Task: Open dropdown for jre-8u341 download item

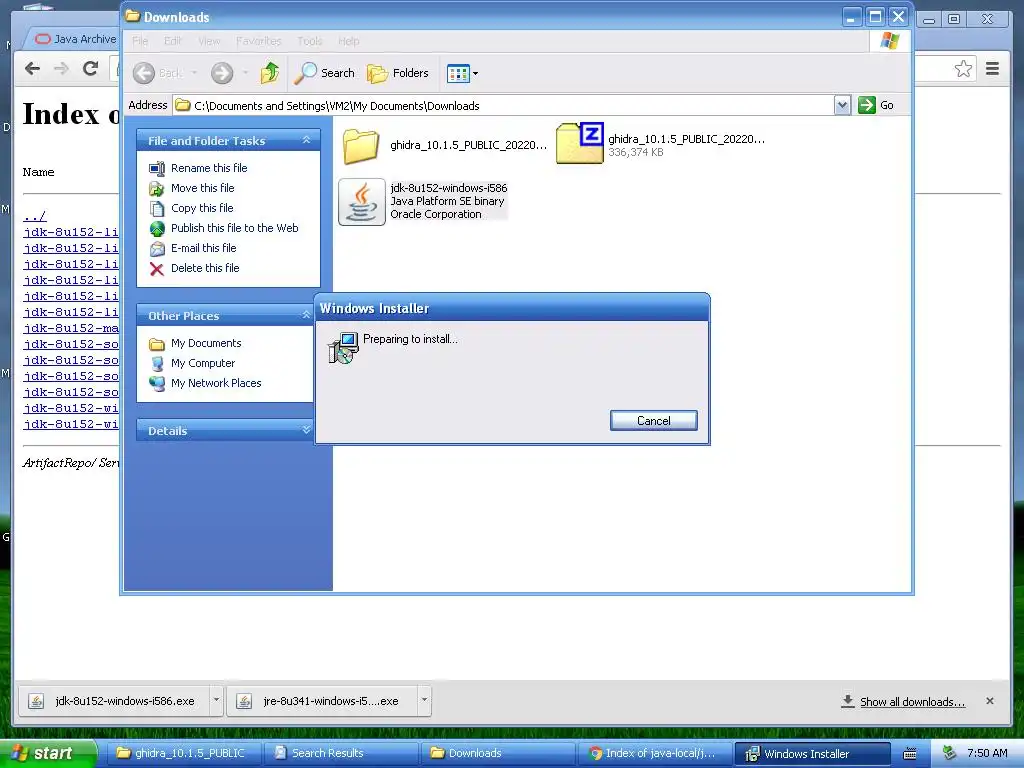Action: (424, 701)
